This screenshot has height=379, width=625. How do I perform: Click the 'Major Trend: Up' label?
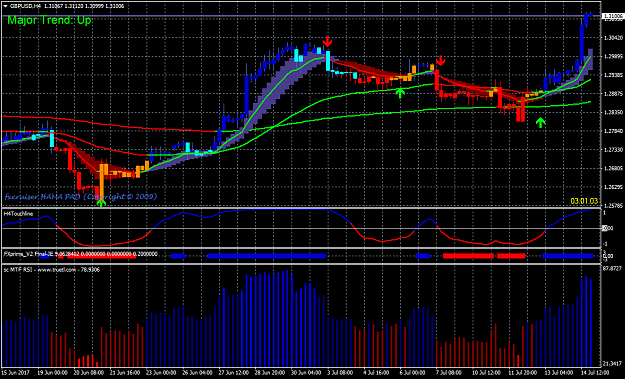49,20
